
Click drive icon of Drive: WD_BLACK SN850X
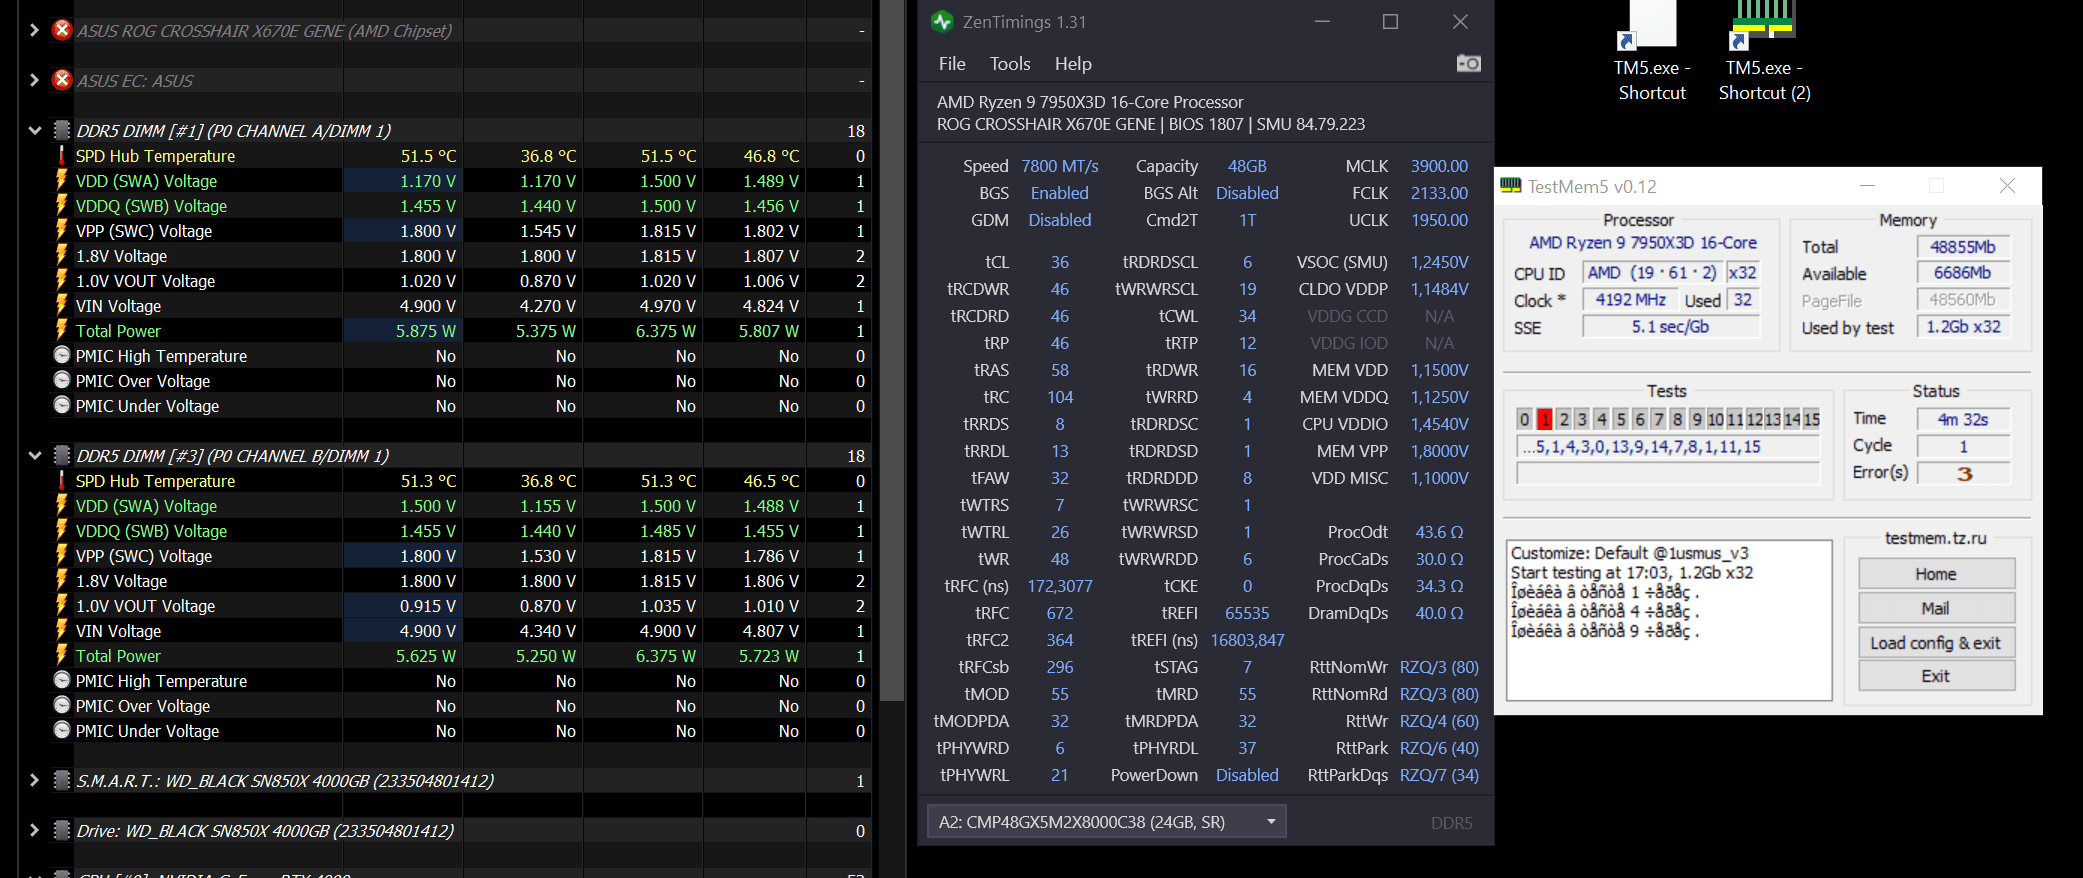61,830
